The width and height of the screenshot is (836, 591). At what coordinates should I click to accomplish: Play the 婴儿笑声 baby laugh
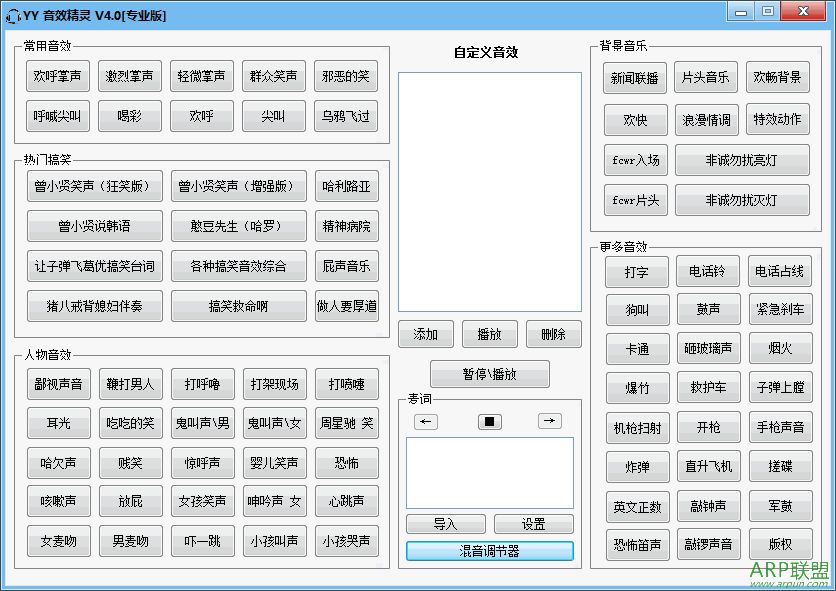(x=274, y=462)
